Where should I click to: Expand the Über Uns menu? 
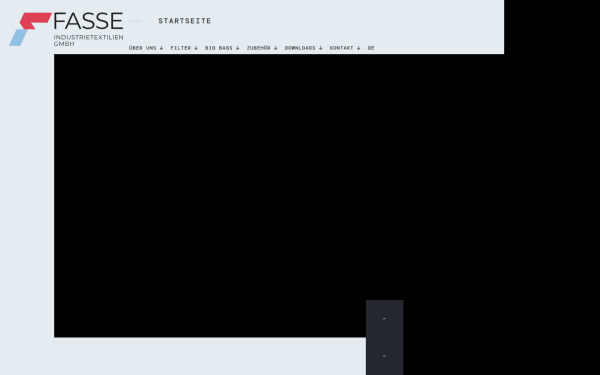point(146,48)
